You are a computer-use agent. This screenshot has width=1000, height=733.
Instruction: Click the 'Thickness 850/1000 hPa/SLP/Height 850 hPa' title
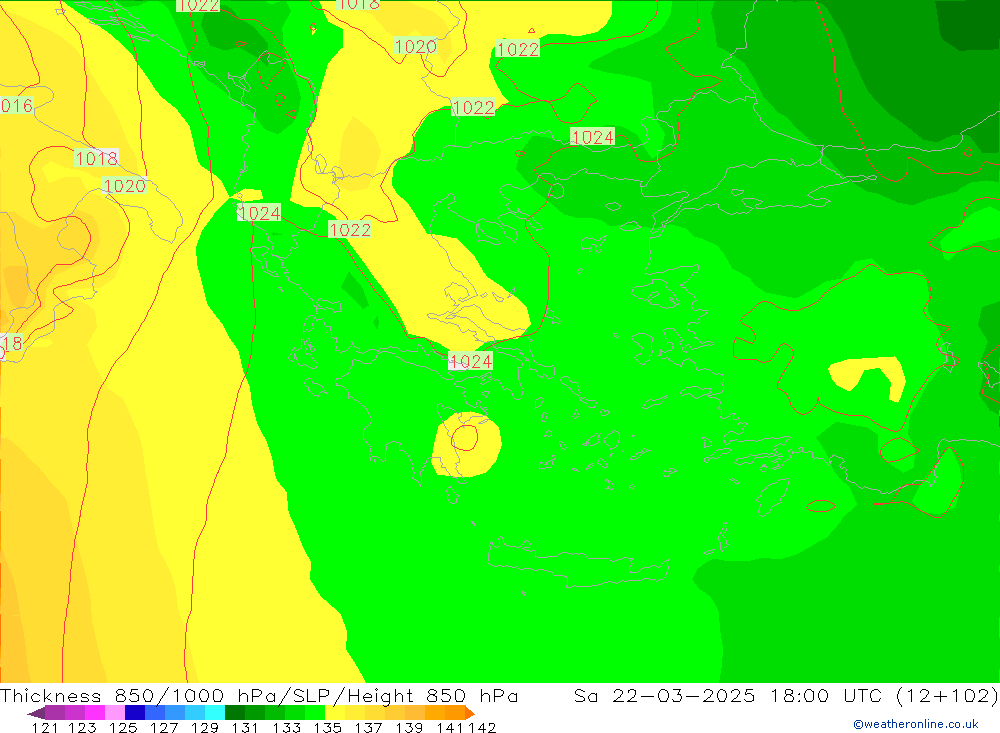259,695
